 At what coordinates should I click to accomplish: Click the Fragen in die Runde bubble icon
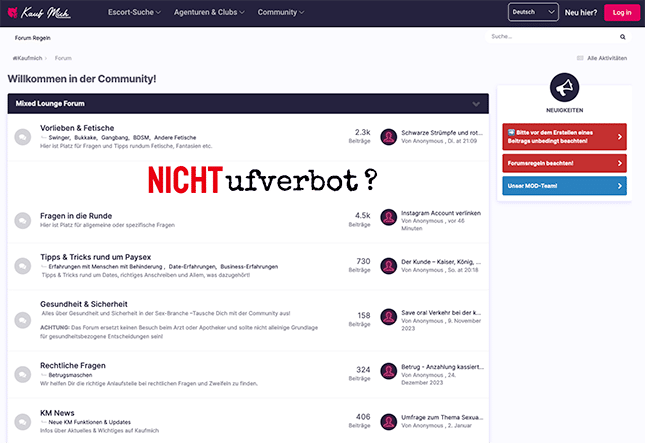(23, 220)
